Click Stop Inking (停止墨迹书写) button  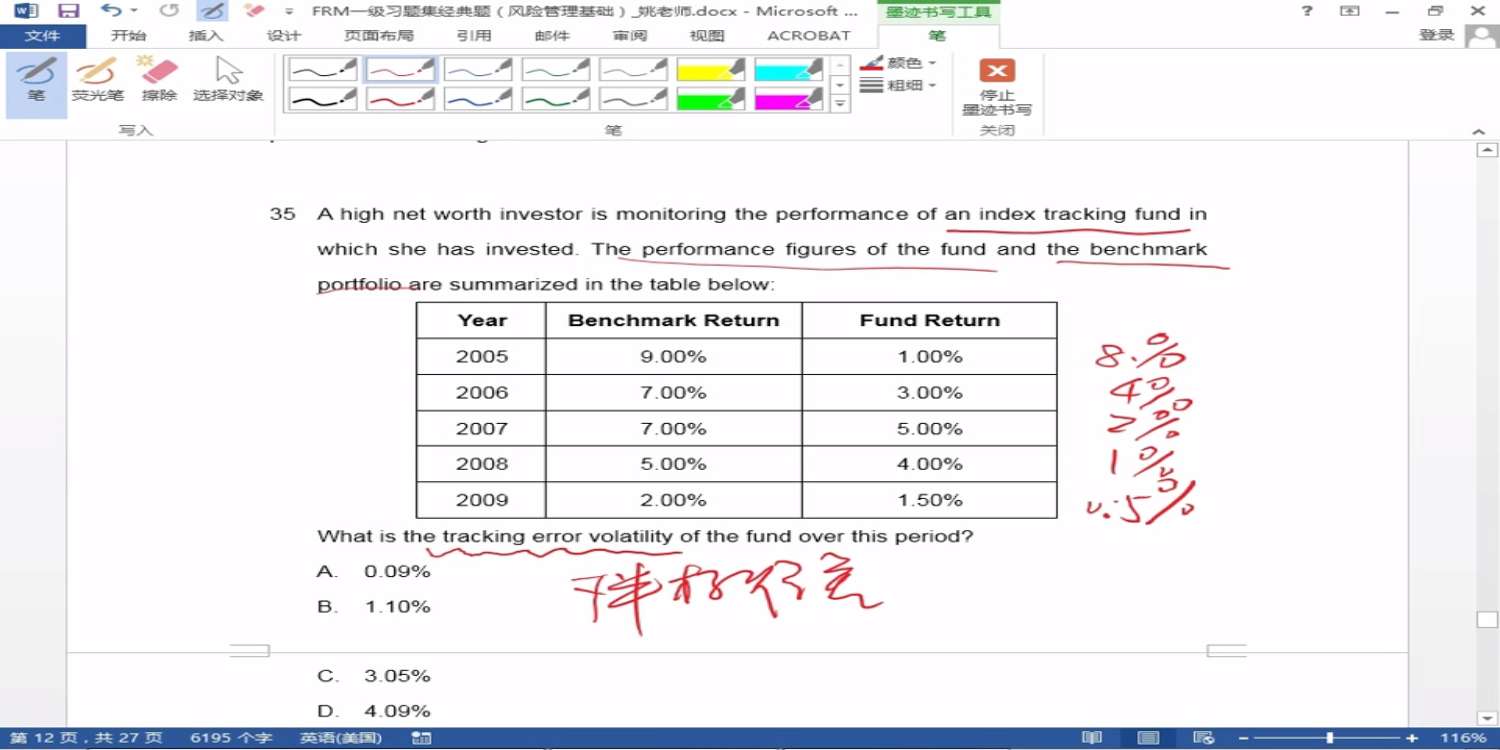(x=997, y=86)
